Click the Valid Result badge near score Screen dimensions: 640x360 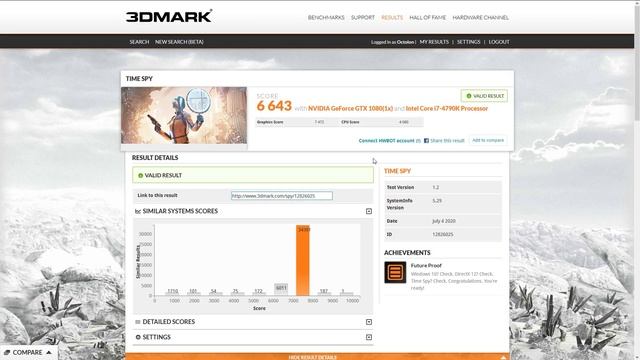(x=484, y=96)
